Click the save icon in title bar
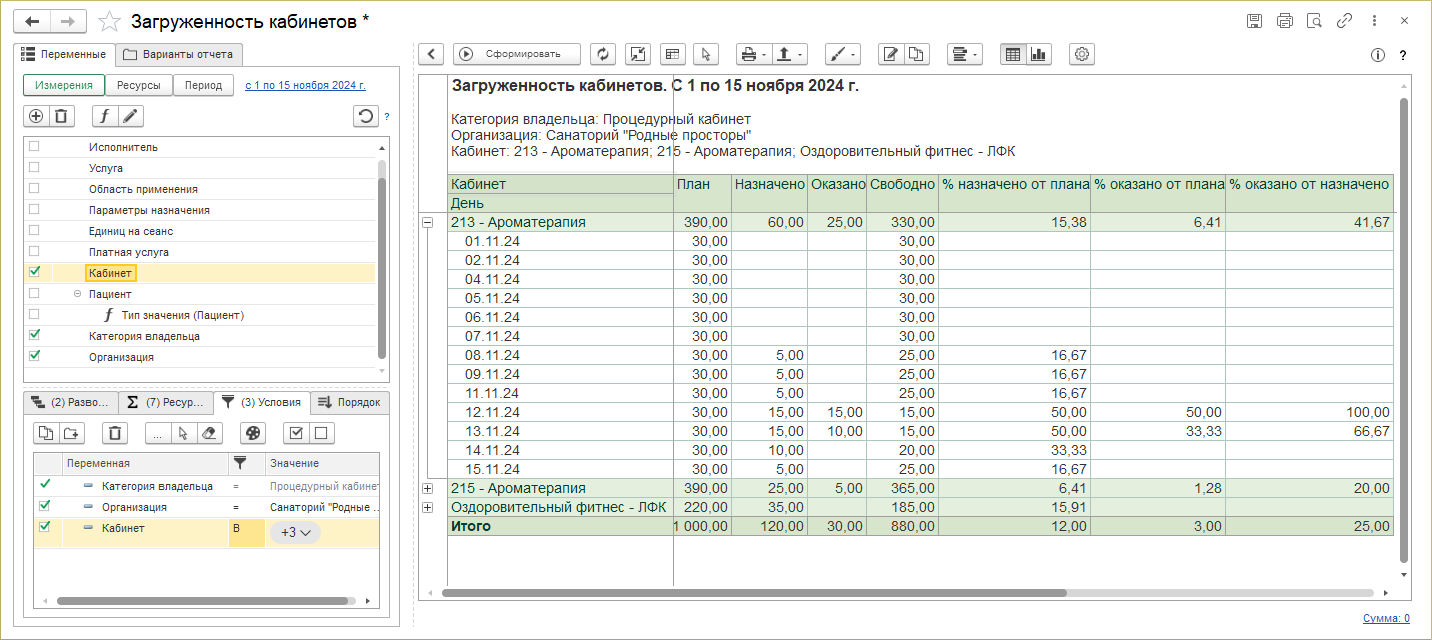This screenshot has width=1432, height=640. (1254, 21)
